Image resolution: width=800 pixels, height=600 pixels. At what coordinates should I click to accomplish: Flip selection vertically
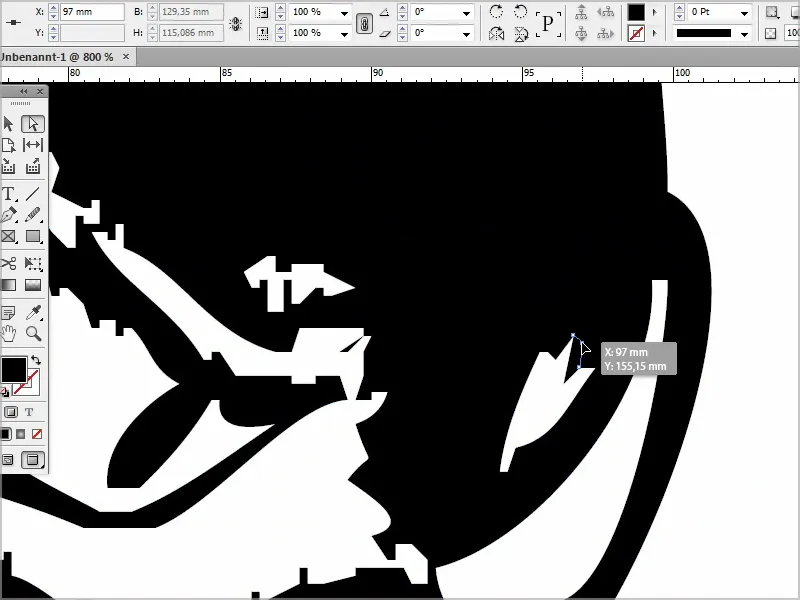coord(520,34)
